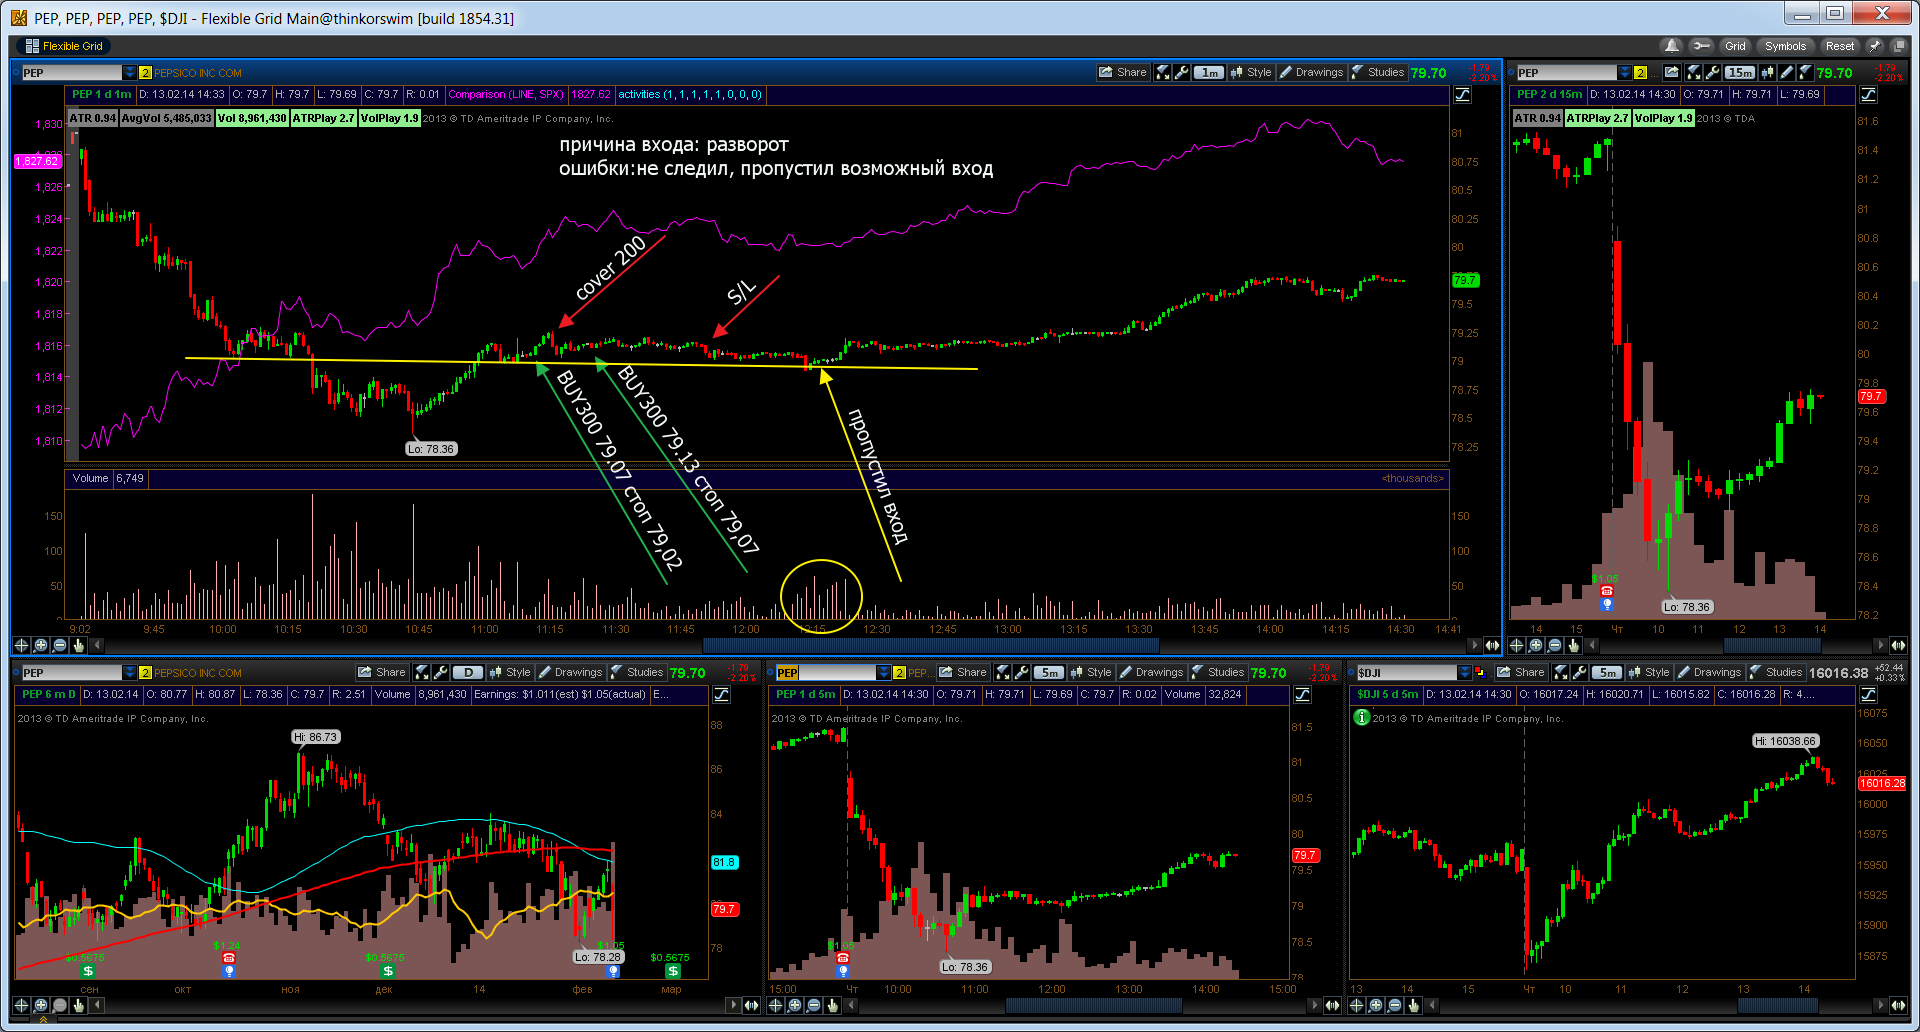Toggle scale button on the $DJI chart header

1868,694
